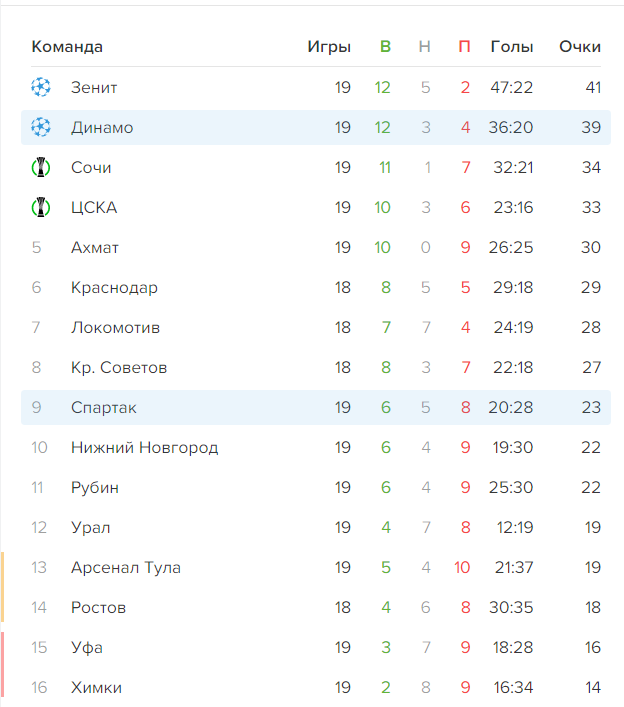The height and width of the screenshot is (707, 624).
Task: Click the green В wins header
Action: [385, 47]
